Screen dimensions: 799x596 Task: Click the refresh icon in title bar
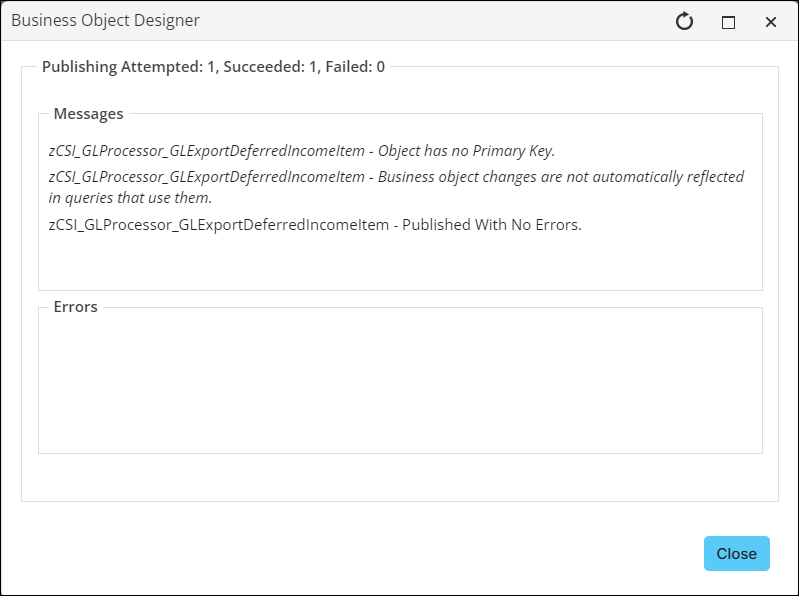tap(684, 21)
